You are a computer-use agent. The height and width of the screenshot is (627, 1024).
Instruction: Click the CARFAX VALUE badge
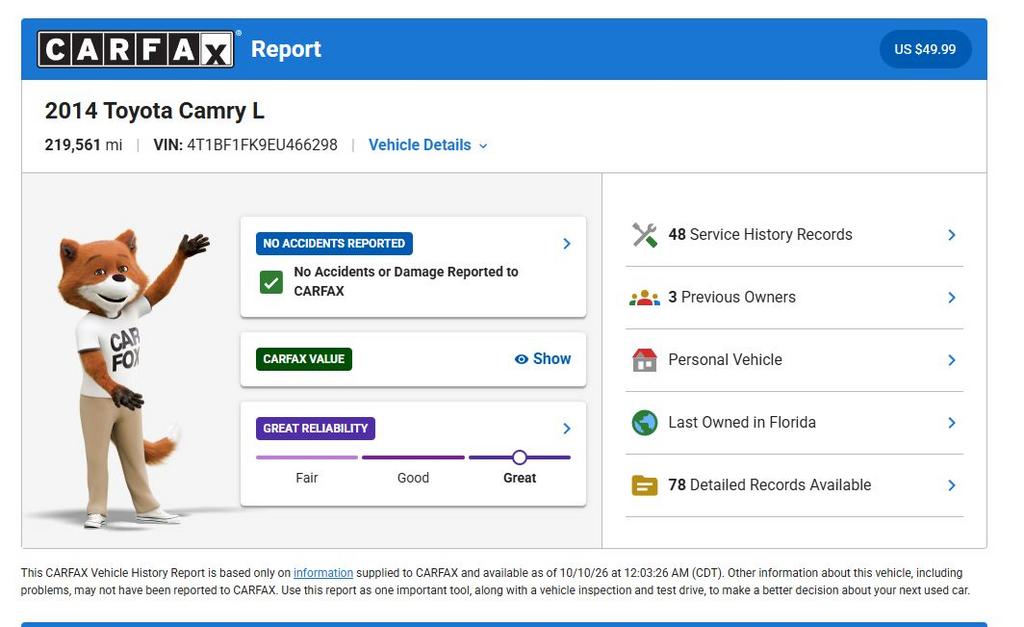pyautogui.click(x=304, y=359)
